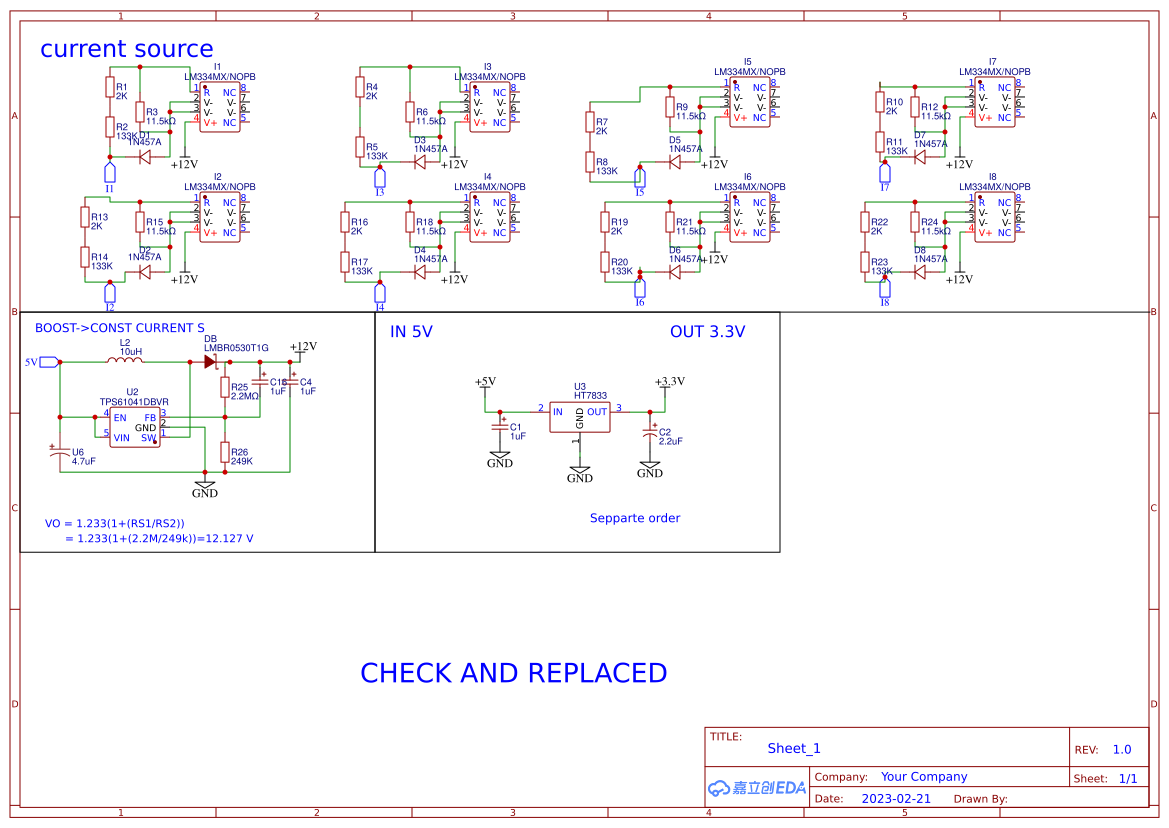
Task: Select resistor R25 2.2MΩ symbol
Action: (x=222, y=385)
